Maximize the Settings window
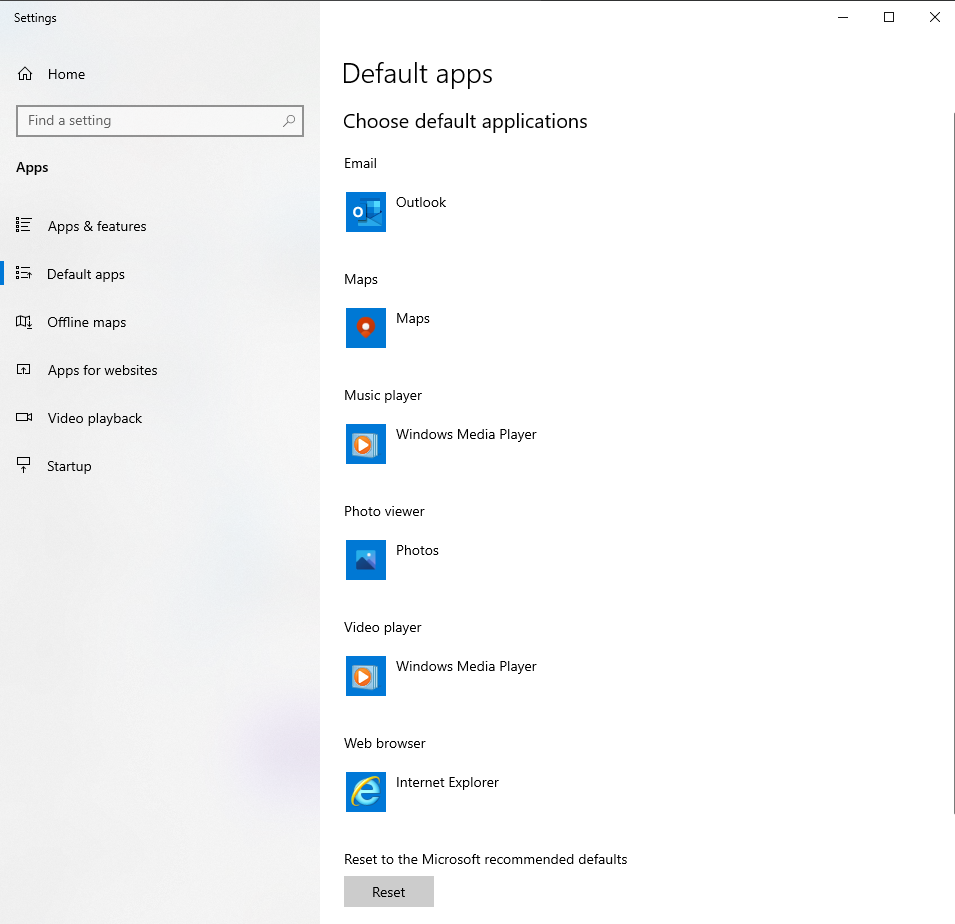 click(x=889, y=17)
